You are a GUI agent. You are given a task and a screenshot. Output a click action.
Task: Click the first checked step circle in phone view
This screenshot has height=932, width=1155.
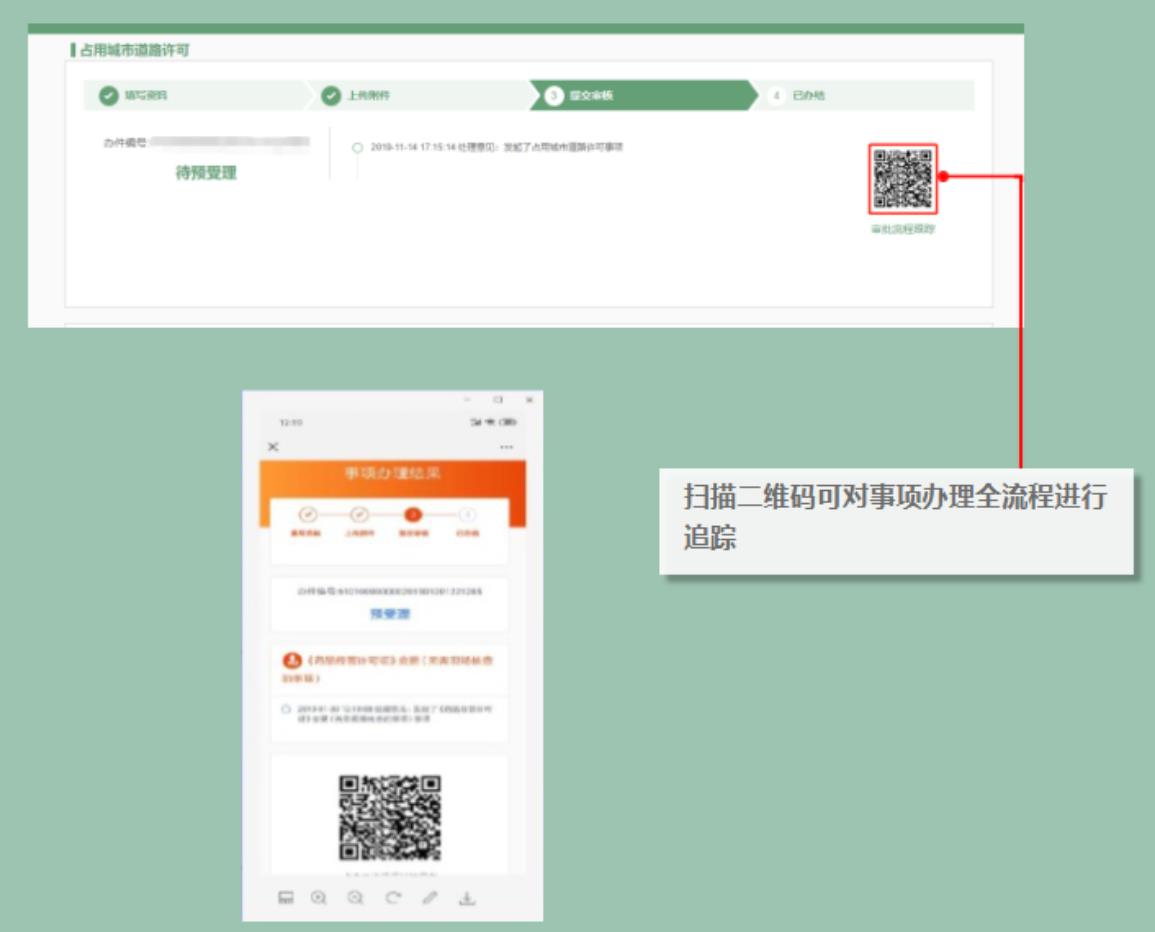point(307,514)
